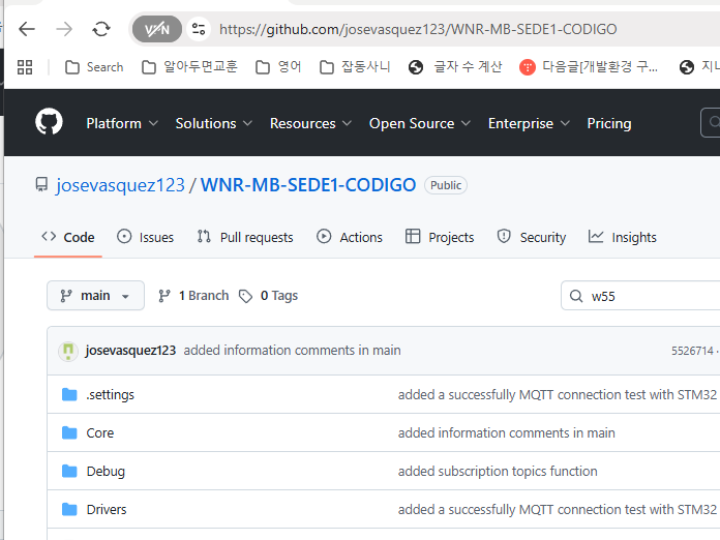The height and width of the screenshot is (540, 720).
Task: Open the browser apps grid icon
Action: point(25,67)
